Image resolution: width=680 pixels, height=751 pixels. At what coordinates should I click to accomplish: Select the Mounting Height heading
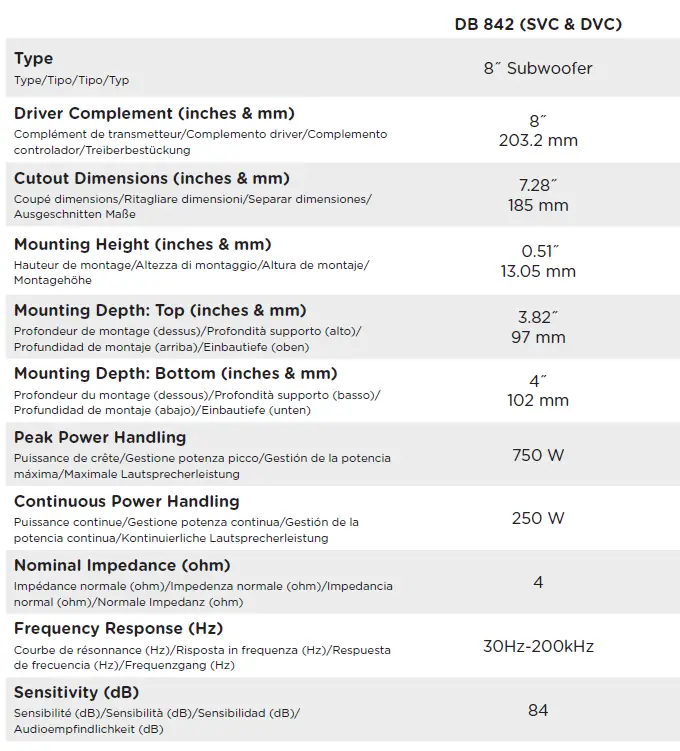click(142, 245)
